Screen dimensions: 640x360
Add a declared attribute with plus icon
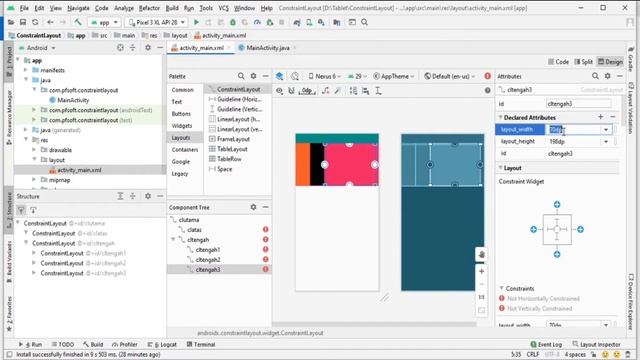600,117
